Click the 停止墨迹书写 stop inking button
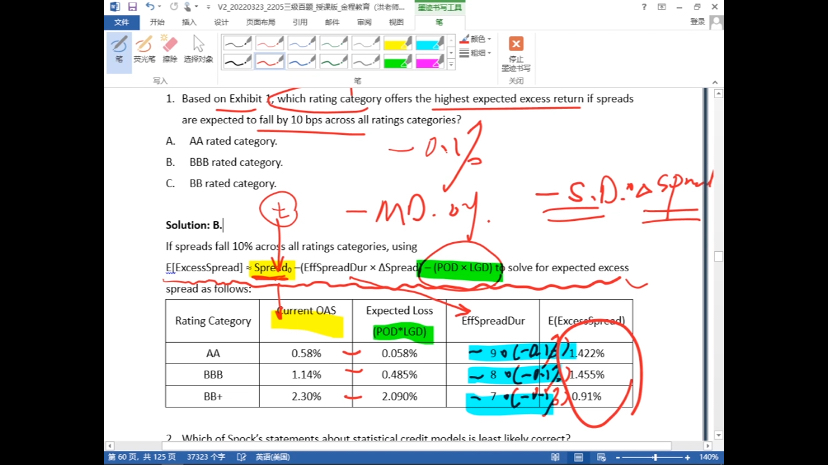828x465 pixels. pos(516,51)
